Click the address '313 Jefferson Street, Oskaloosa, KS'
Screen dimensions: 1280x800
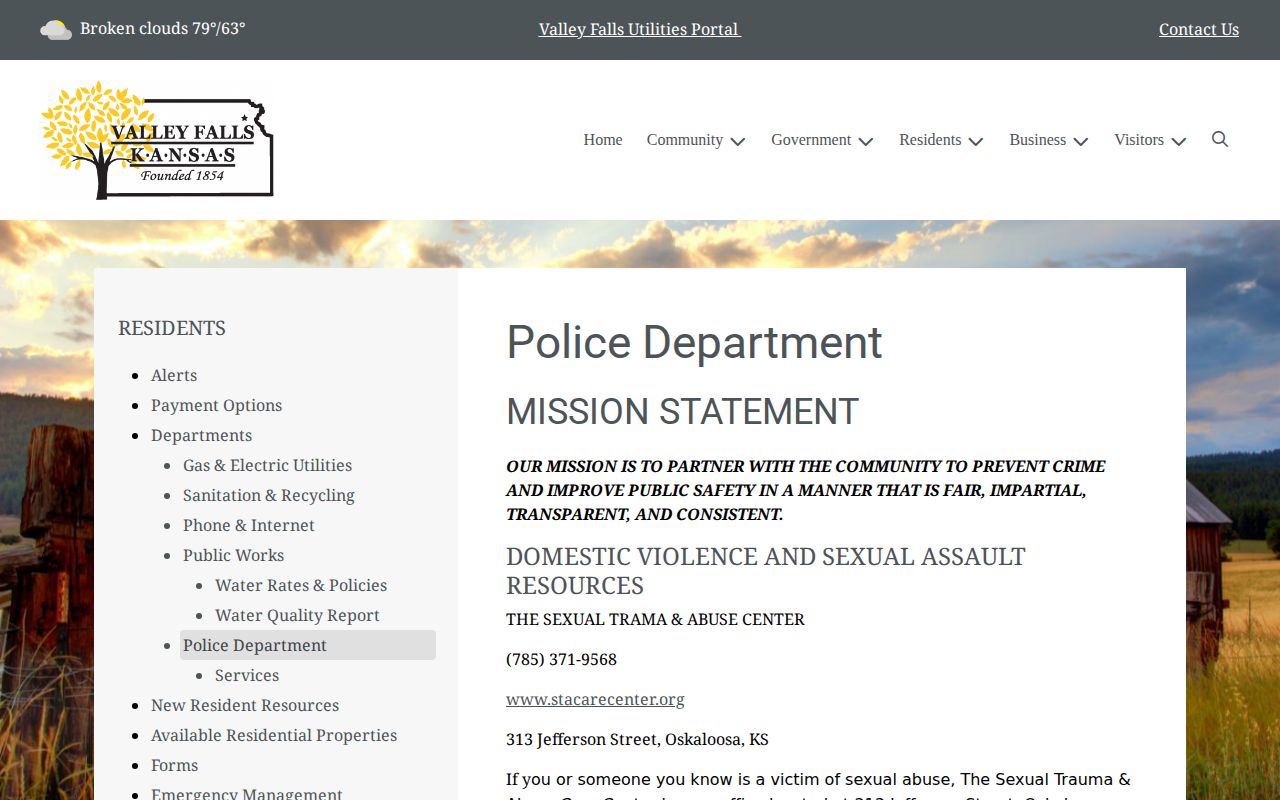[x=637, y=739]
